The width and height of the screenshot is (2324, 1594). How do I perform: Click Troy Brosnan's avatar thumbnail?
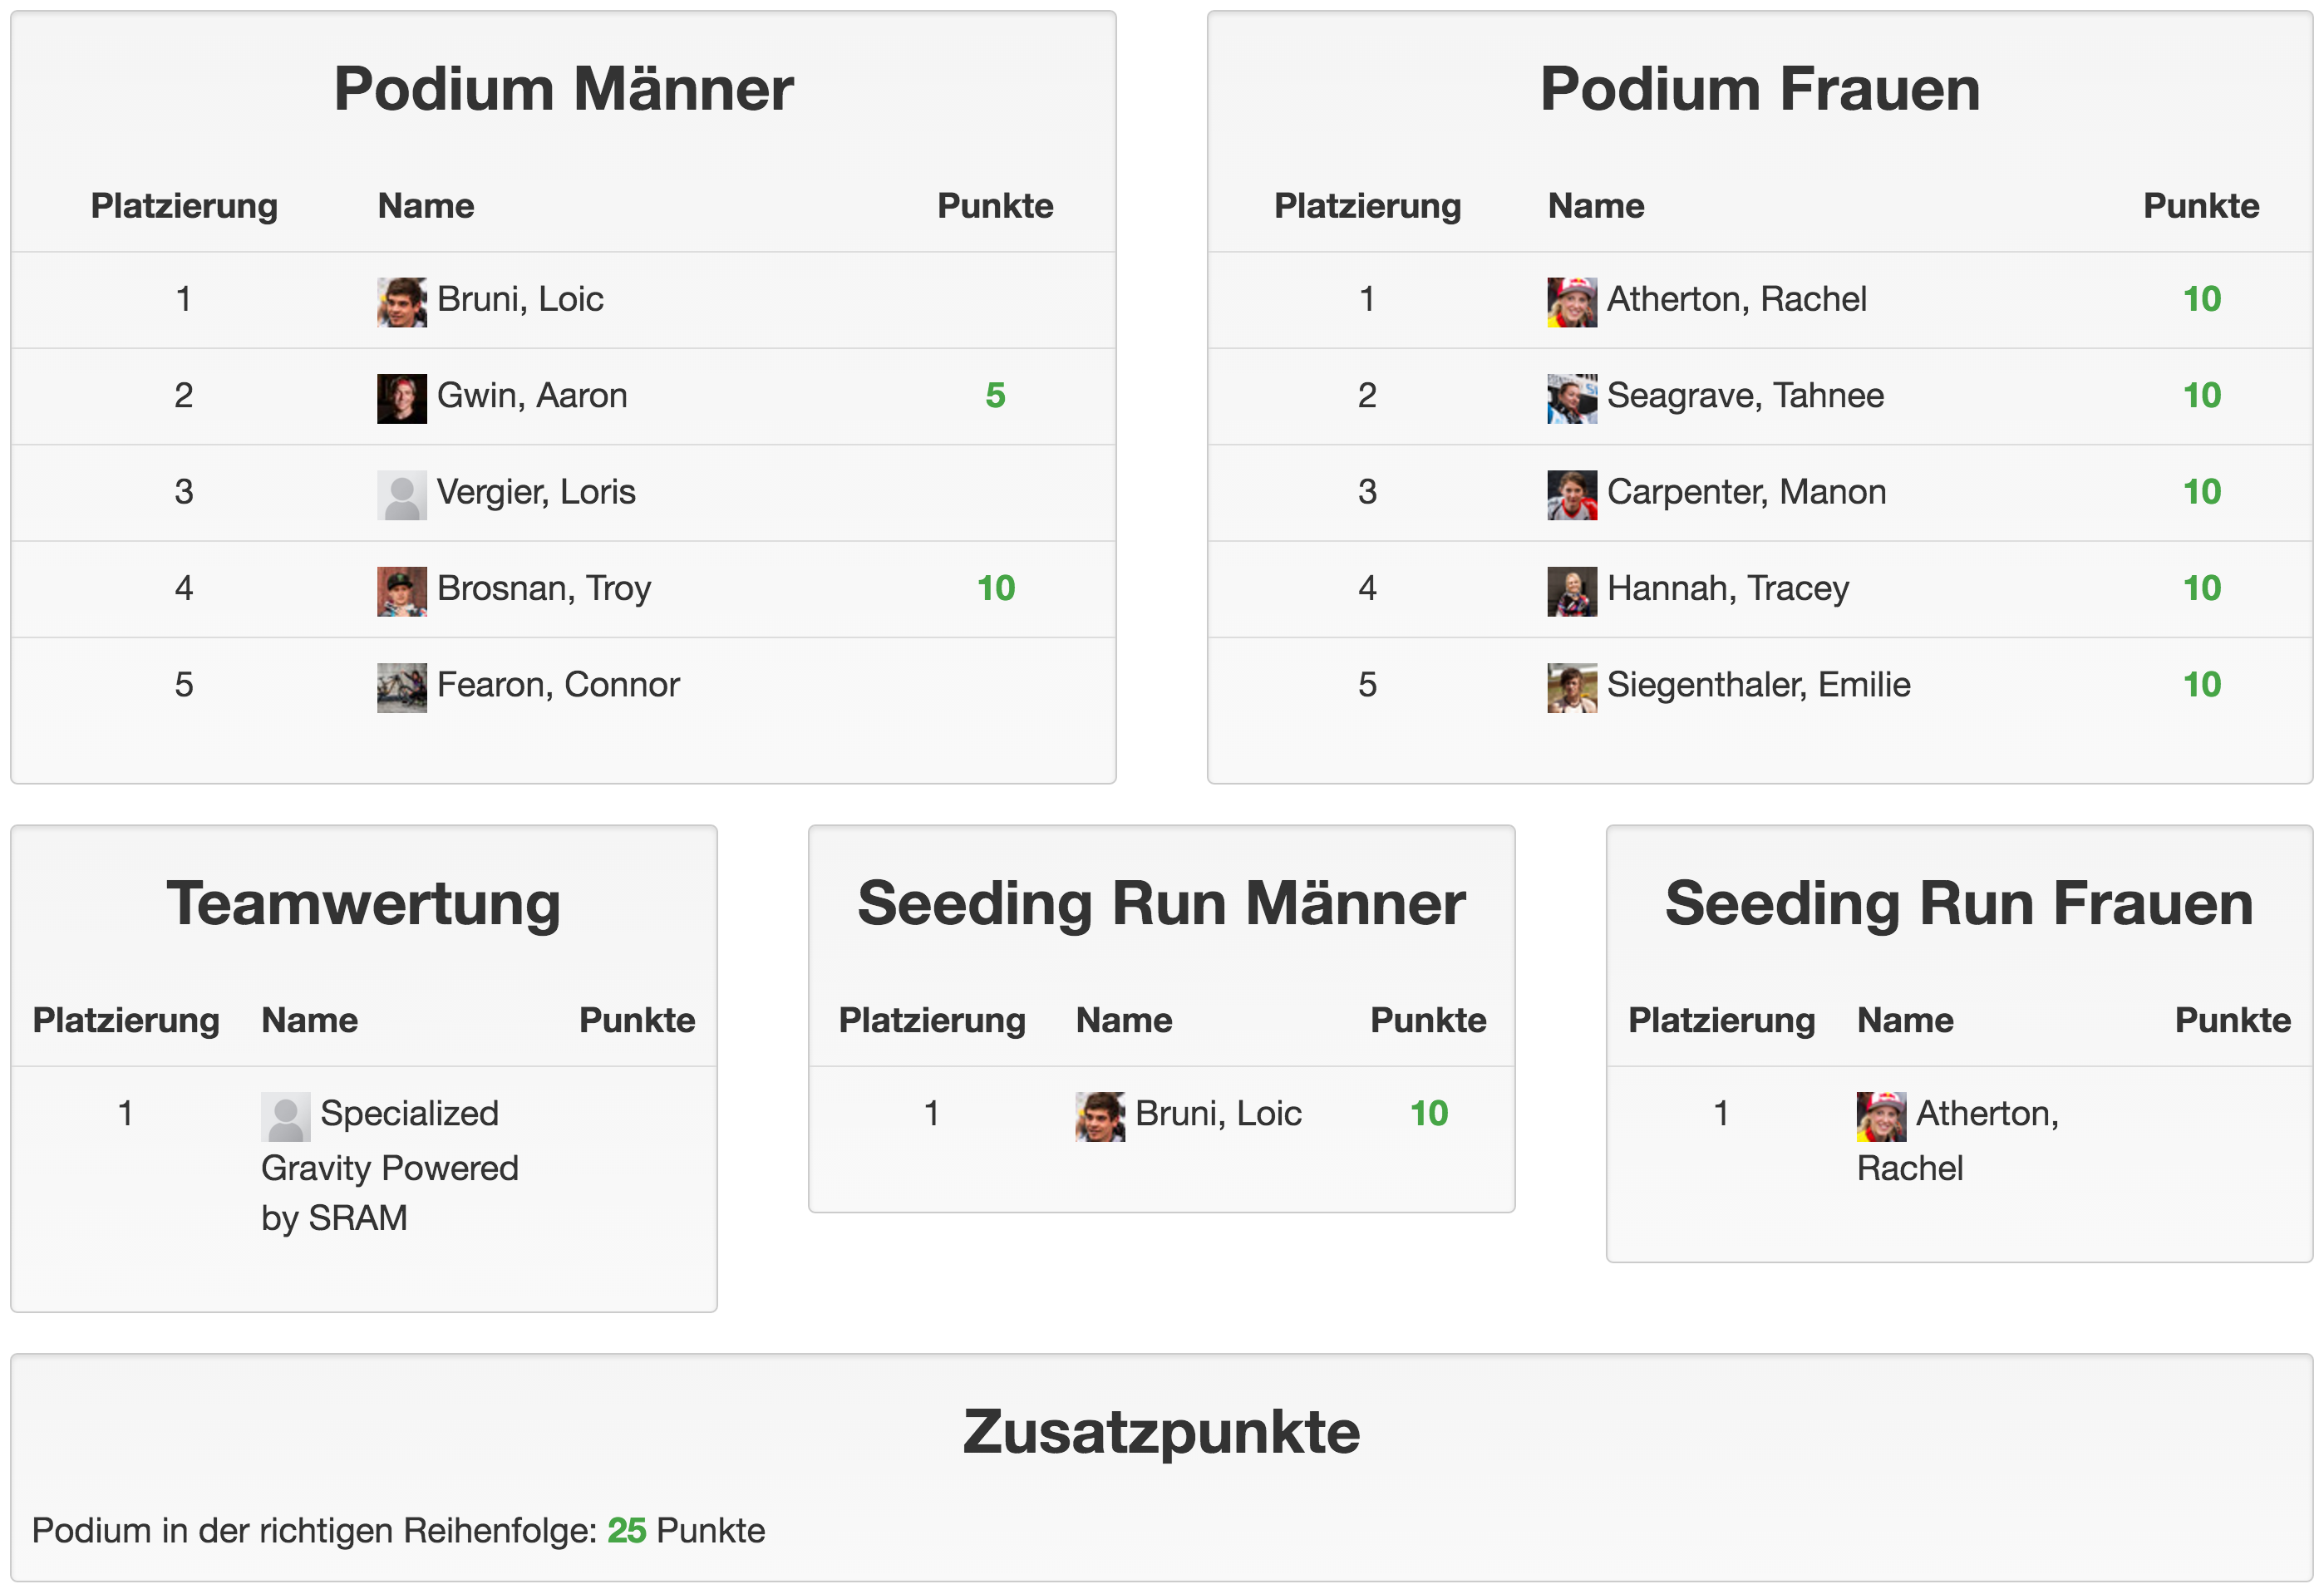402,591
